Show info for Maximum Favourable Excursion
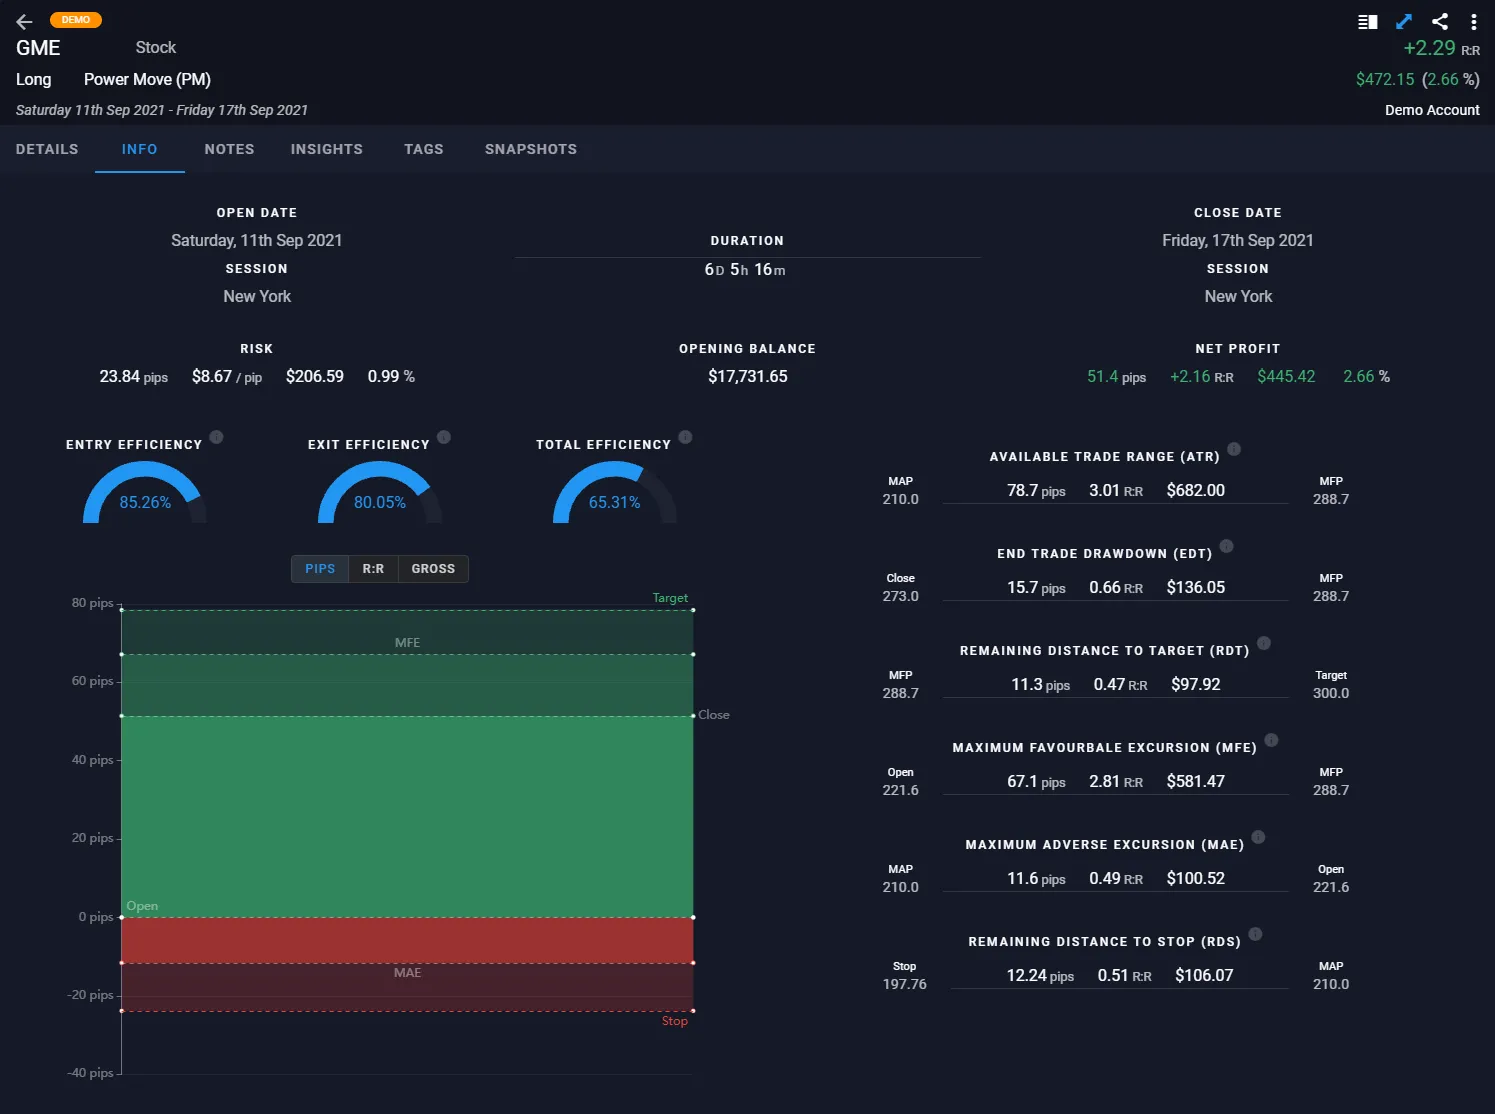This screenshot has height=1114, width=1495. (x=1272, y=740)
